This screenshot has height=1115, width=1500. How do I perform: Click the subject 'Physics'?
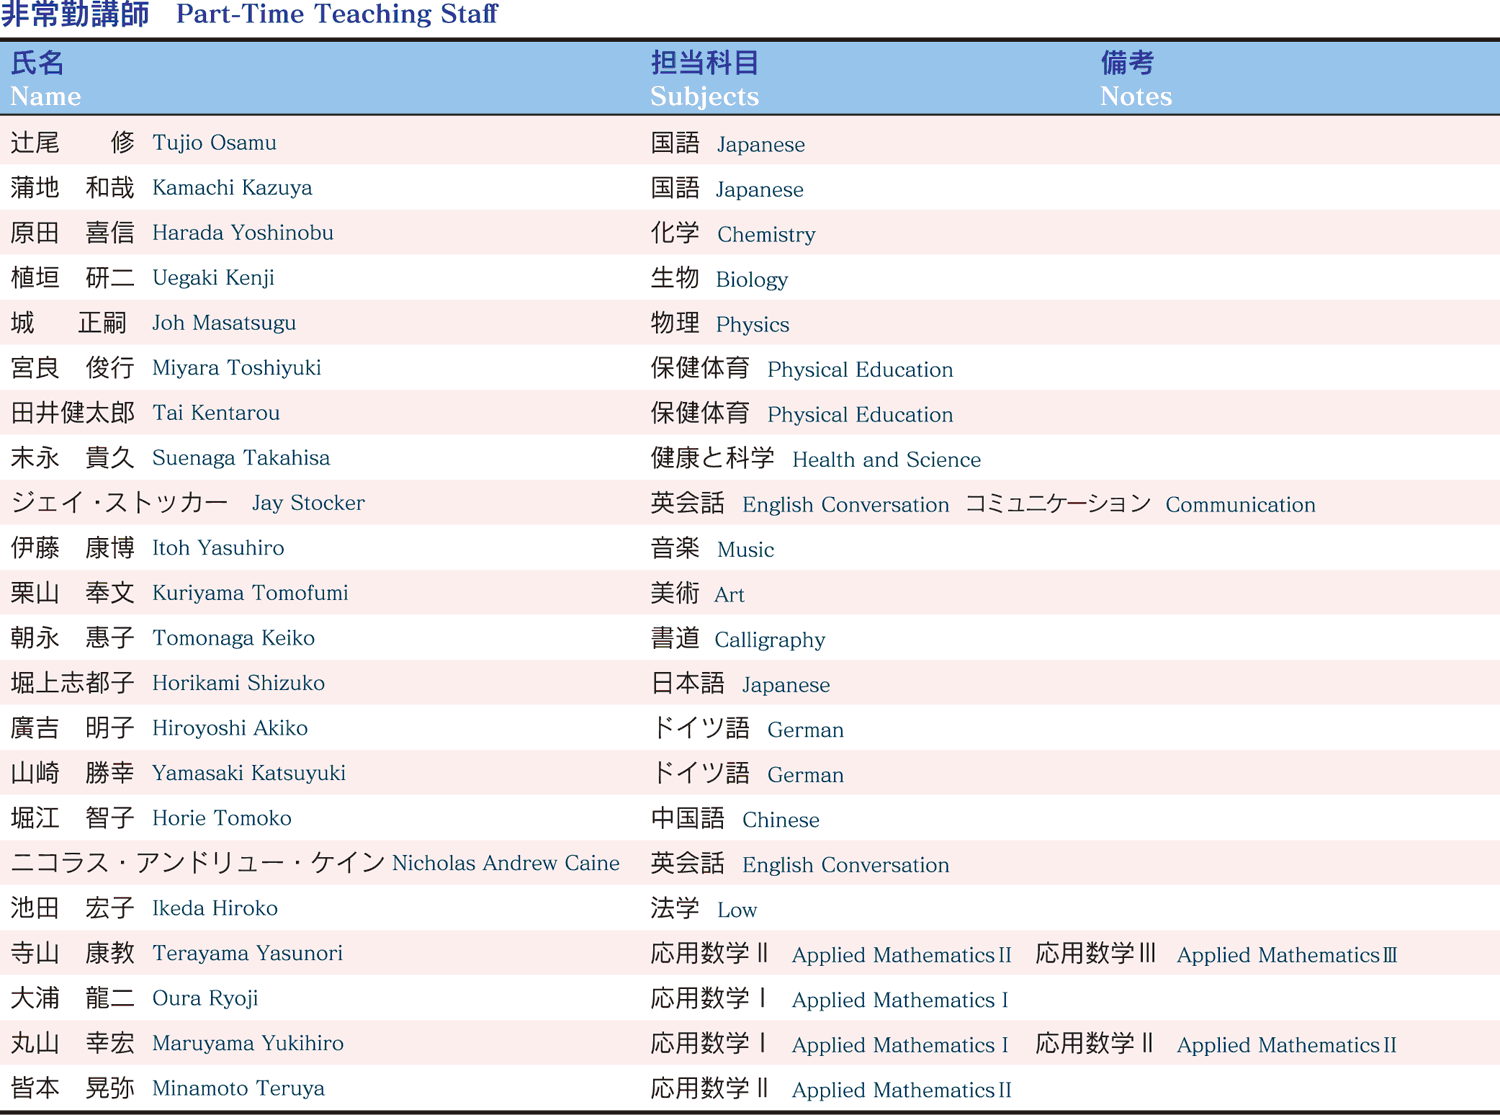coord(753,324)
